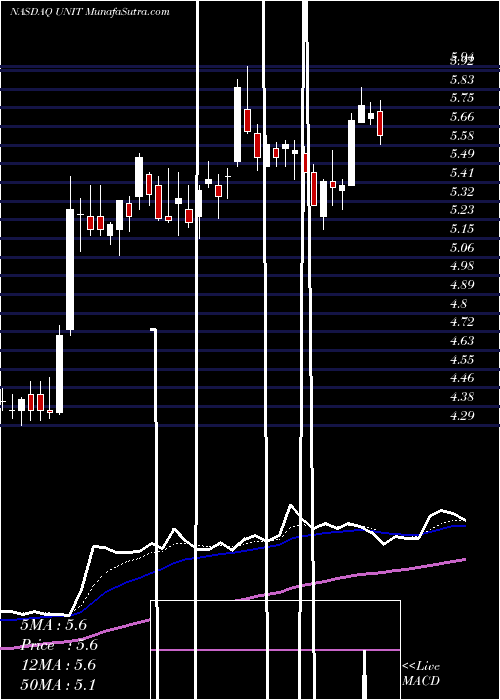Click the 5MA : 5.6 legend entry
This screenshot has width=500, height=700.
tap(53, 625)
